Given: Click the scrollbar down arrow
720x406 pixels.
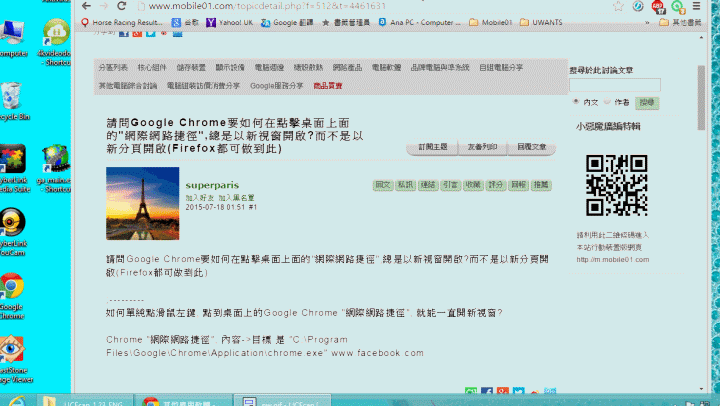Looking at the screenshot, I should [701, 389].
